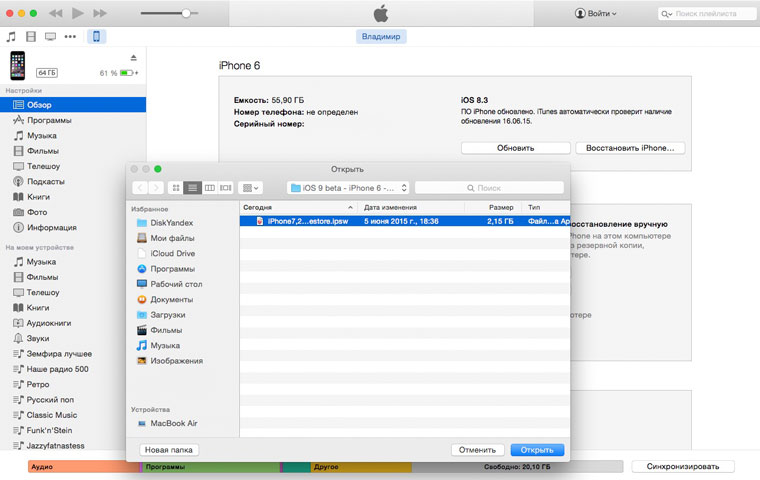Click Отменить in the Open dialog

click(477, 450)
